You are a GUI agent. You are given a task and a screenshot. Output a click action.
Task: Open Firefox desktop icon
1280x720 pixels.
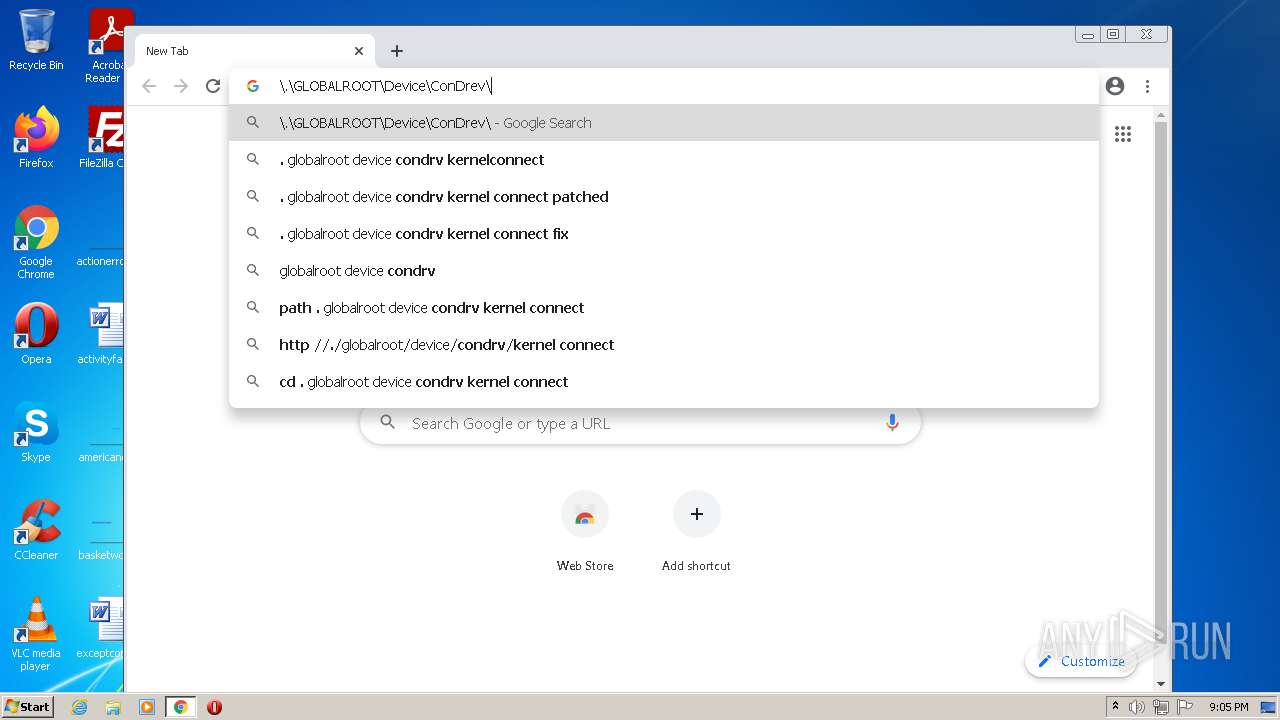36,137
